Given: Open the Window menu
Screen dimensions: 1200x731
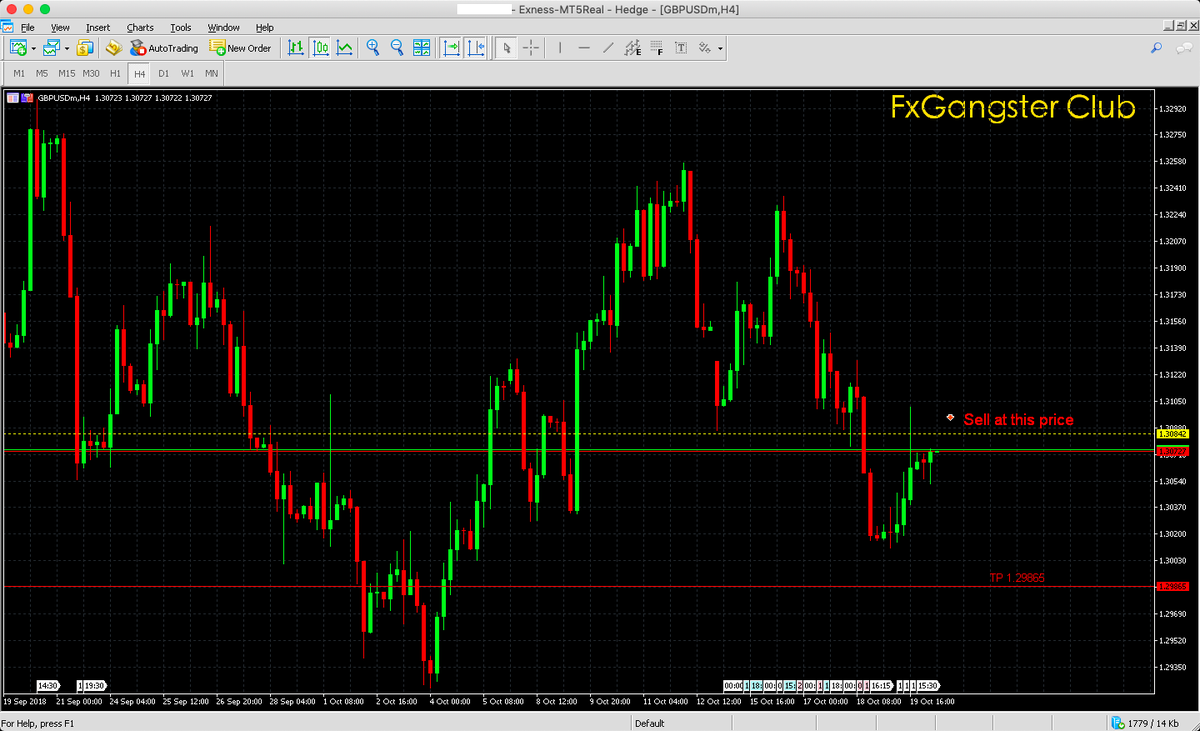Looking at the screenshot, I should [x=224, y=27].
